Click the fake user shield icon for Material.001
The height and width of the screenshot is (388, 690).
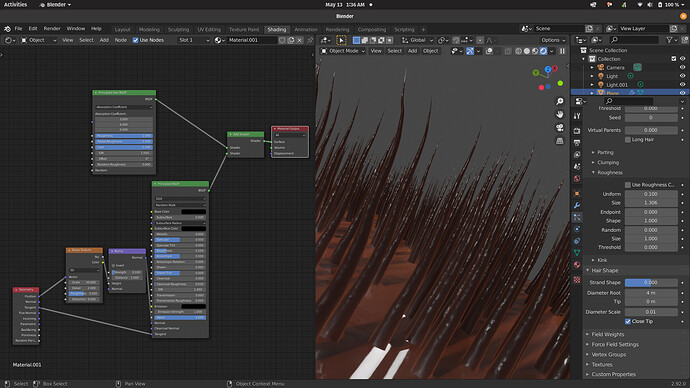point(282,40)
